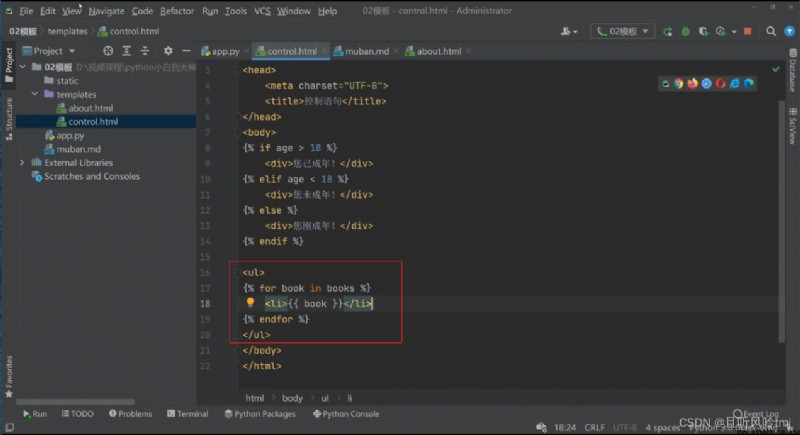Click the Project panel horizontal scrollbar
800x435 pixels.
(x=76, y=402)
